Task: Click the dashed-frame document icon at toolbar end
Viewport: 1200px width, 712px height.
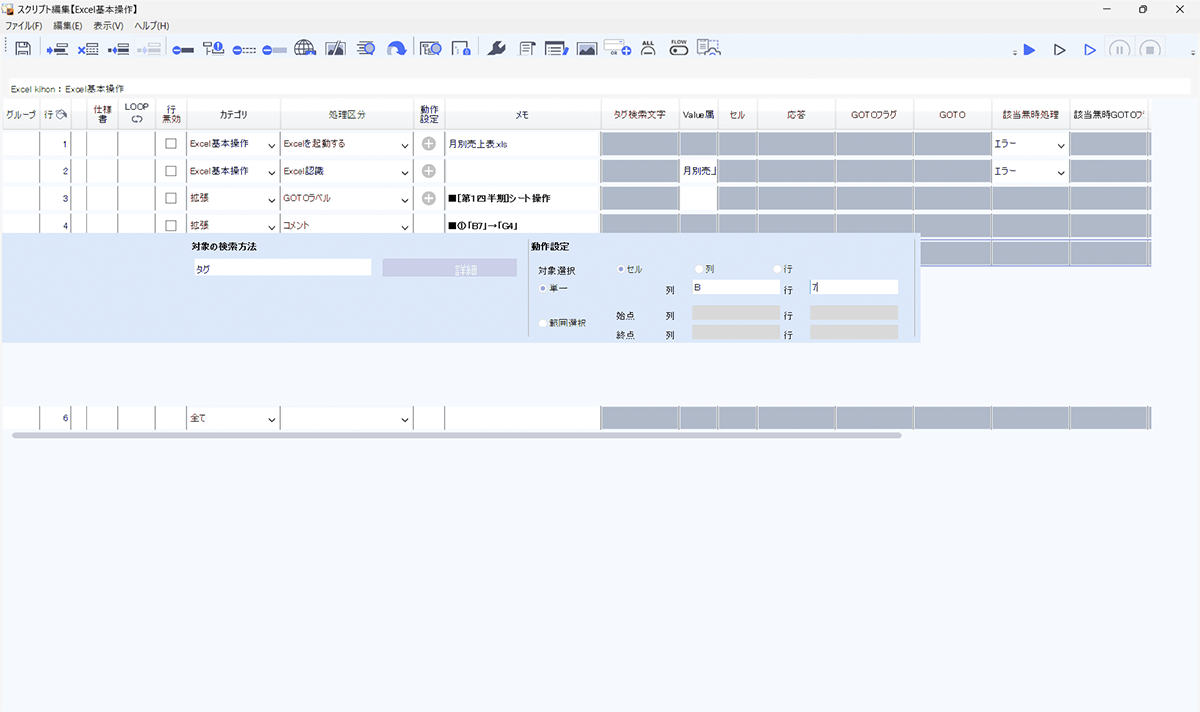Action: tap(709, 47)
